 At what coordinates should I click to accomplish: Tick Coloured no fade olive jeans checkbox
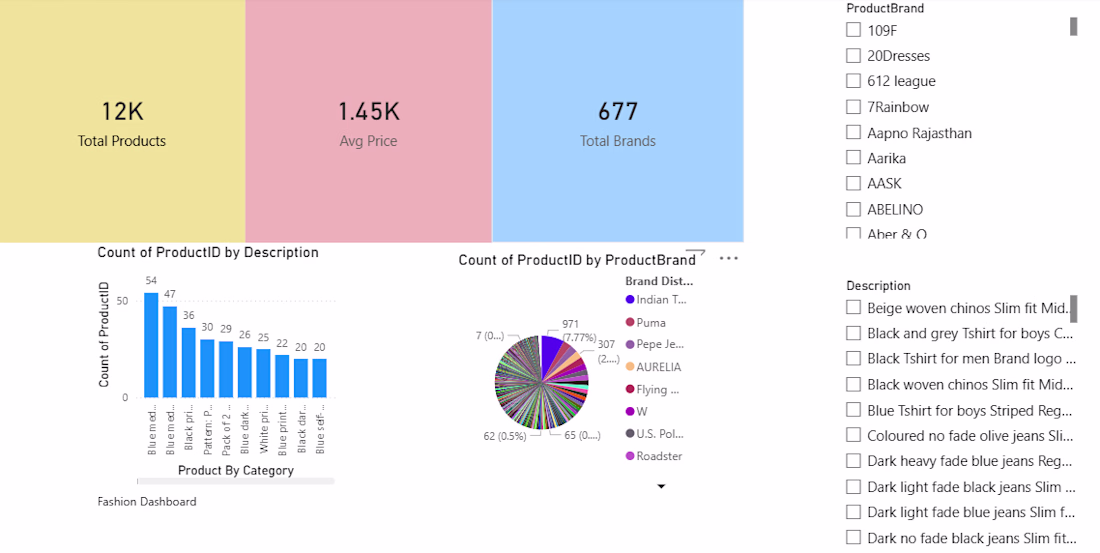pyautogui.click(x=853, y=435)
